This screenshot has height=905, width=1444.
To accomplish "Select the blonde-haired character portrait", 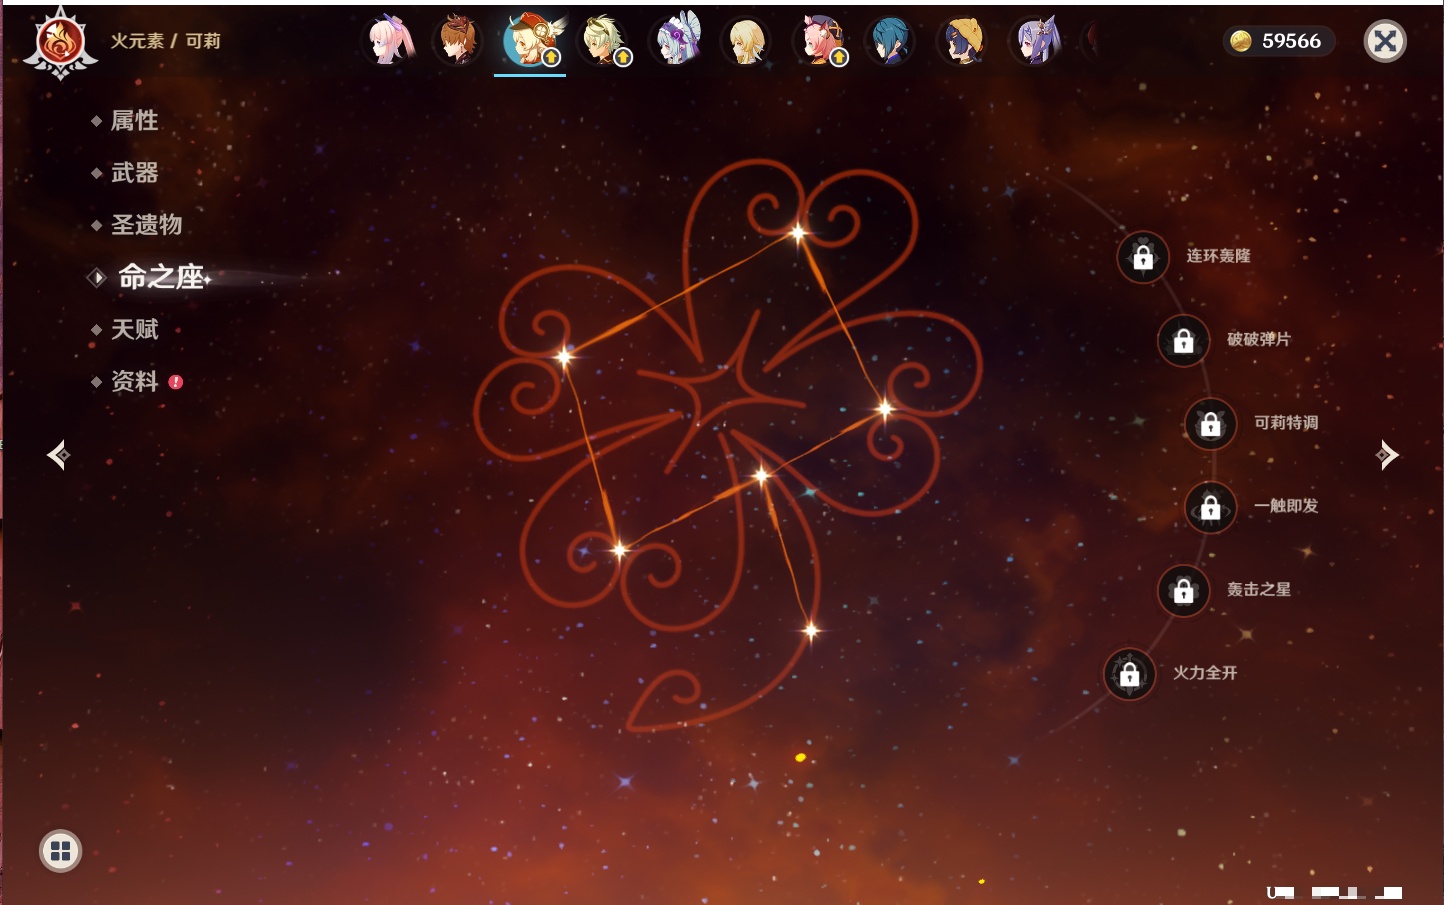I will [x=747, y=41].
